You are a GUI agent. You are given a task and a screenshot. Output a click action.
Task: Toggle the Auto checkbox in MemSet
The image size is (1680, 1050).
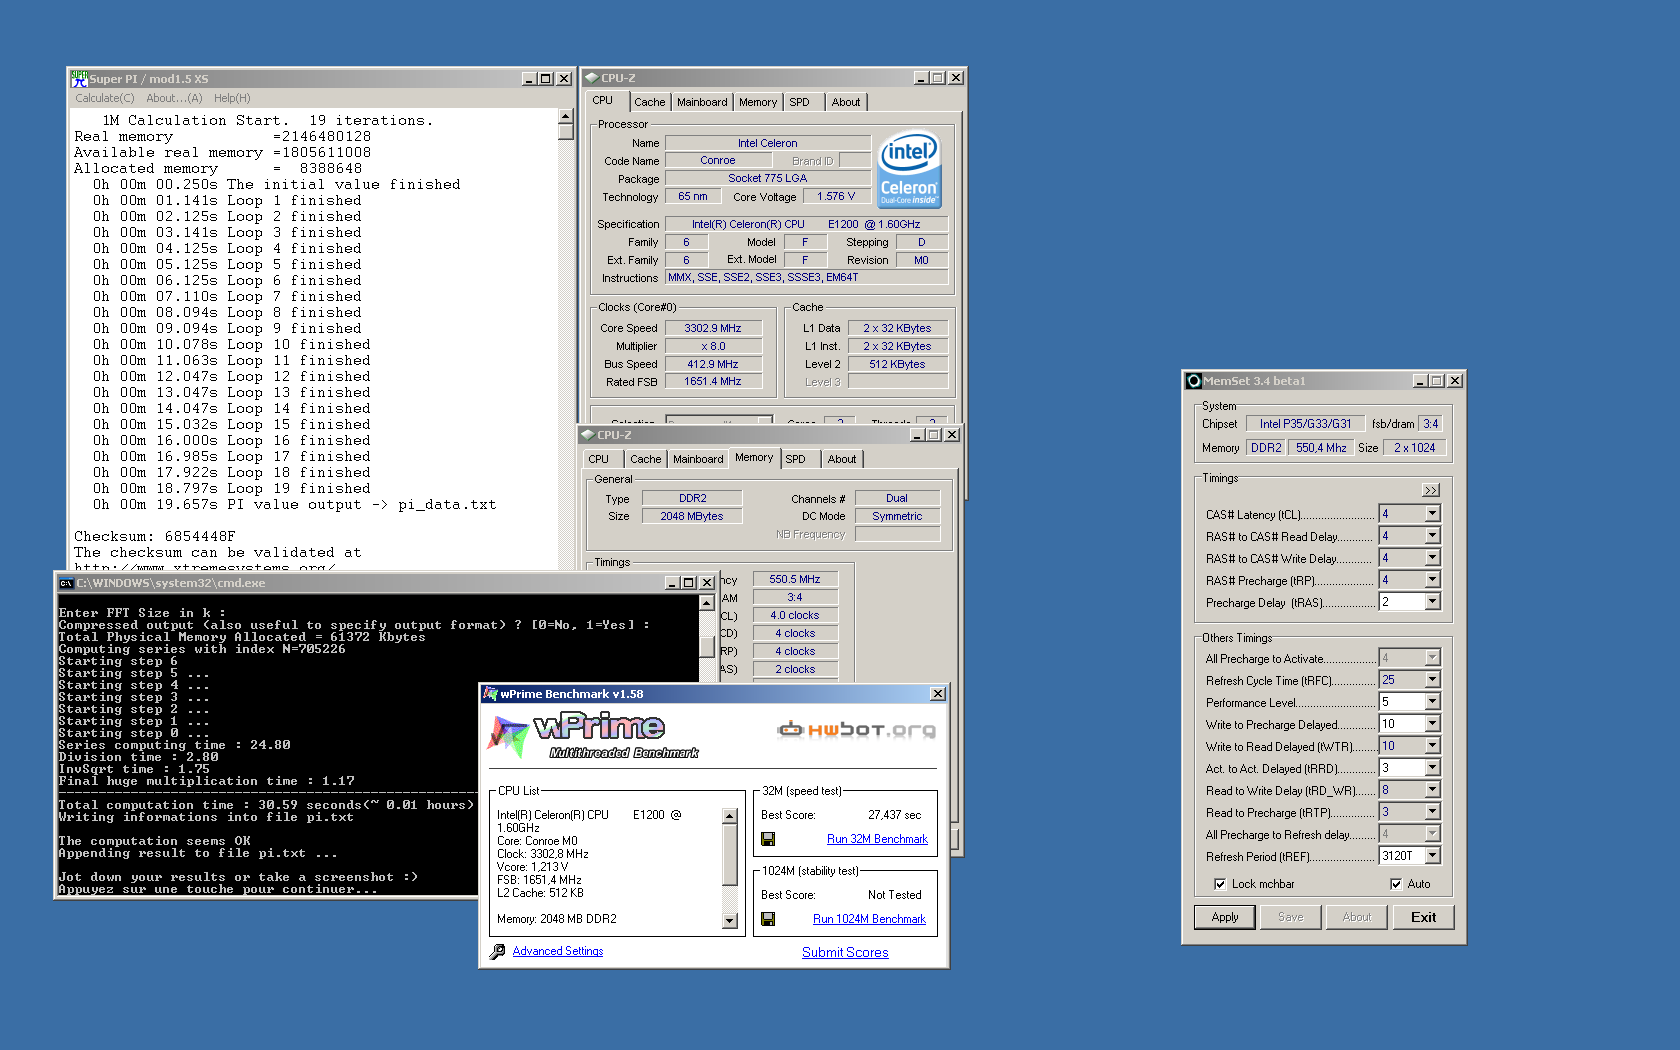[x=1396, y=884]
